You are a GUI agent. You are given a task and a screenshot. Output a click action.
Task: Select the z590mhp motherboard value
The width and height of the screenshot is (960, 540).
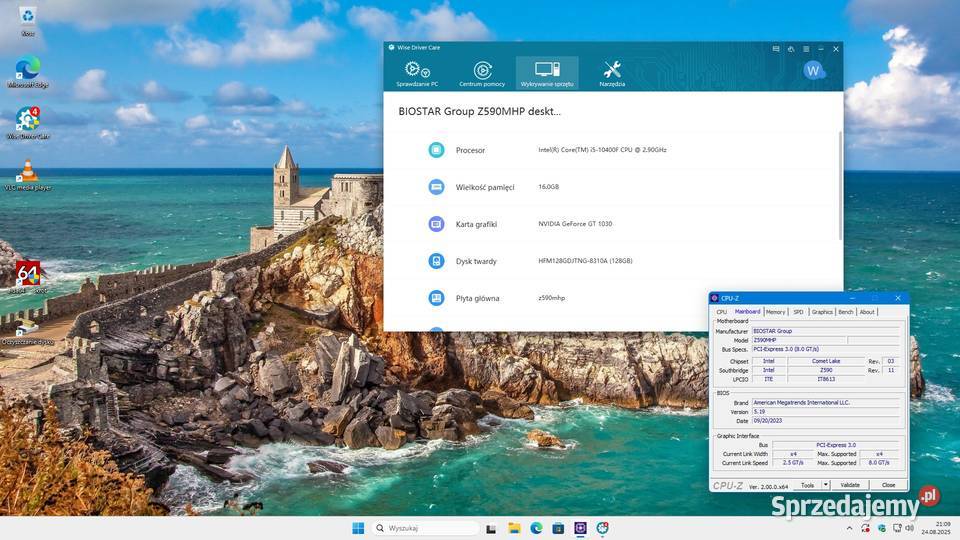tap(552, 298)
